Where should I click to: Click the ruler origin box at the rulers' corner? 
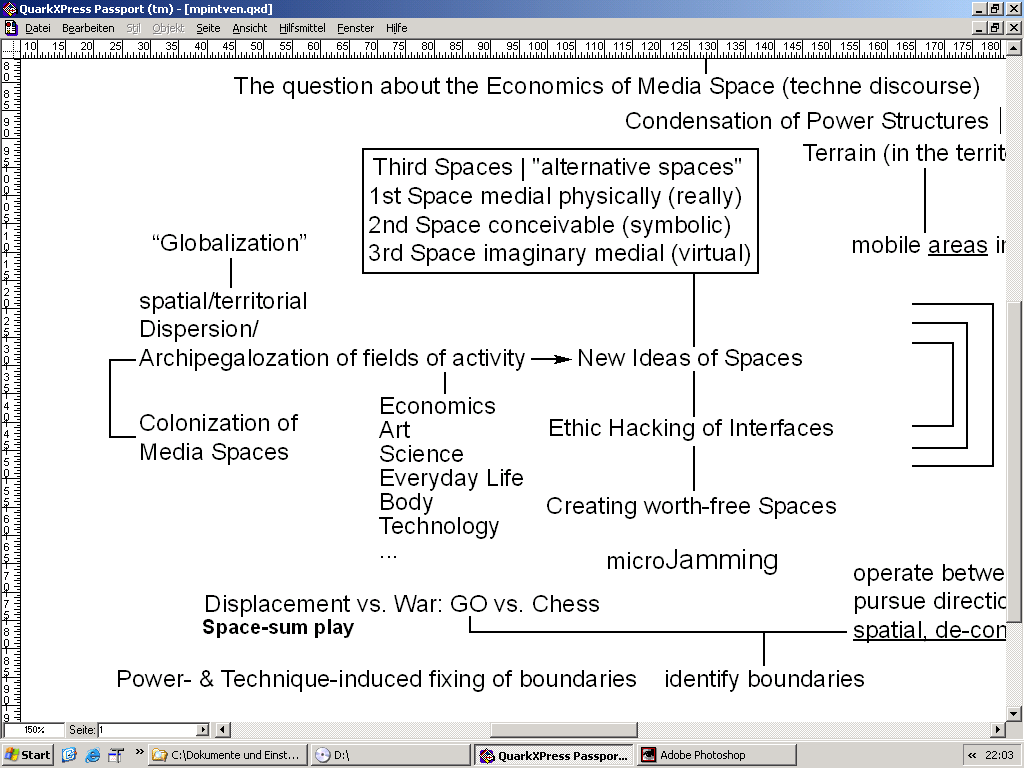tap(10, 48)
